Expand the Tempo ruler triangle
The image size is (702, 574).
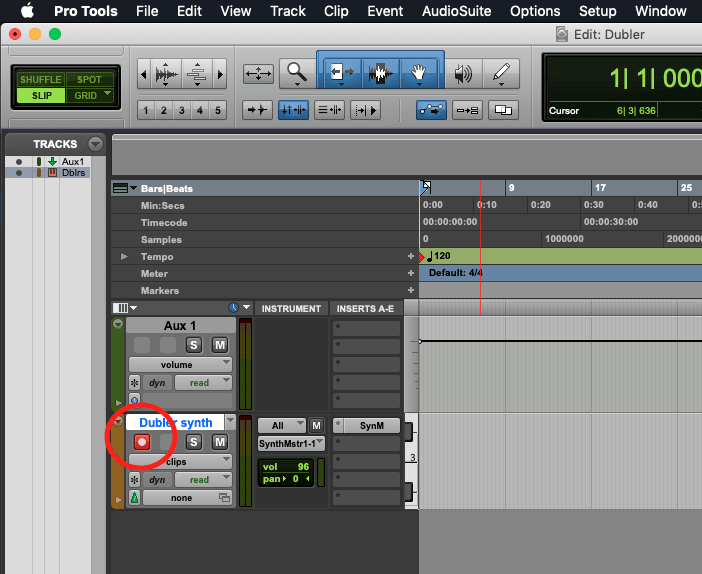124,257
